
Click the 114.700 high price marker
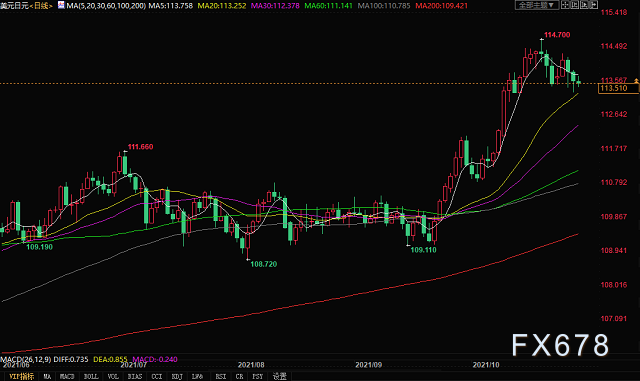click(x=557, y=35)
